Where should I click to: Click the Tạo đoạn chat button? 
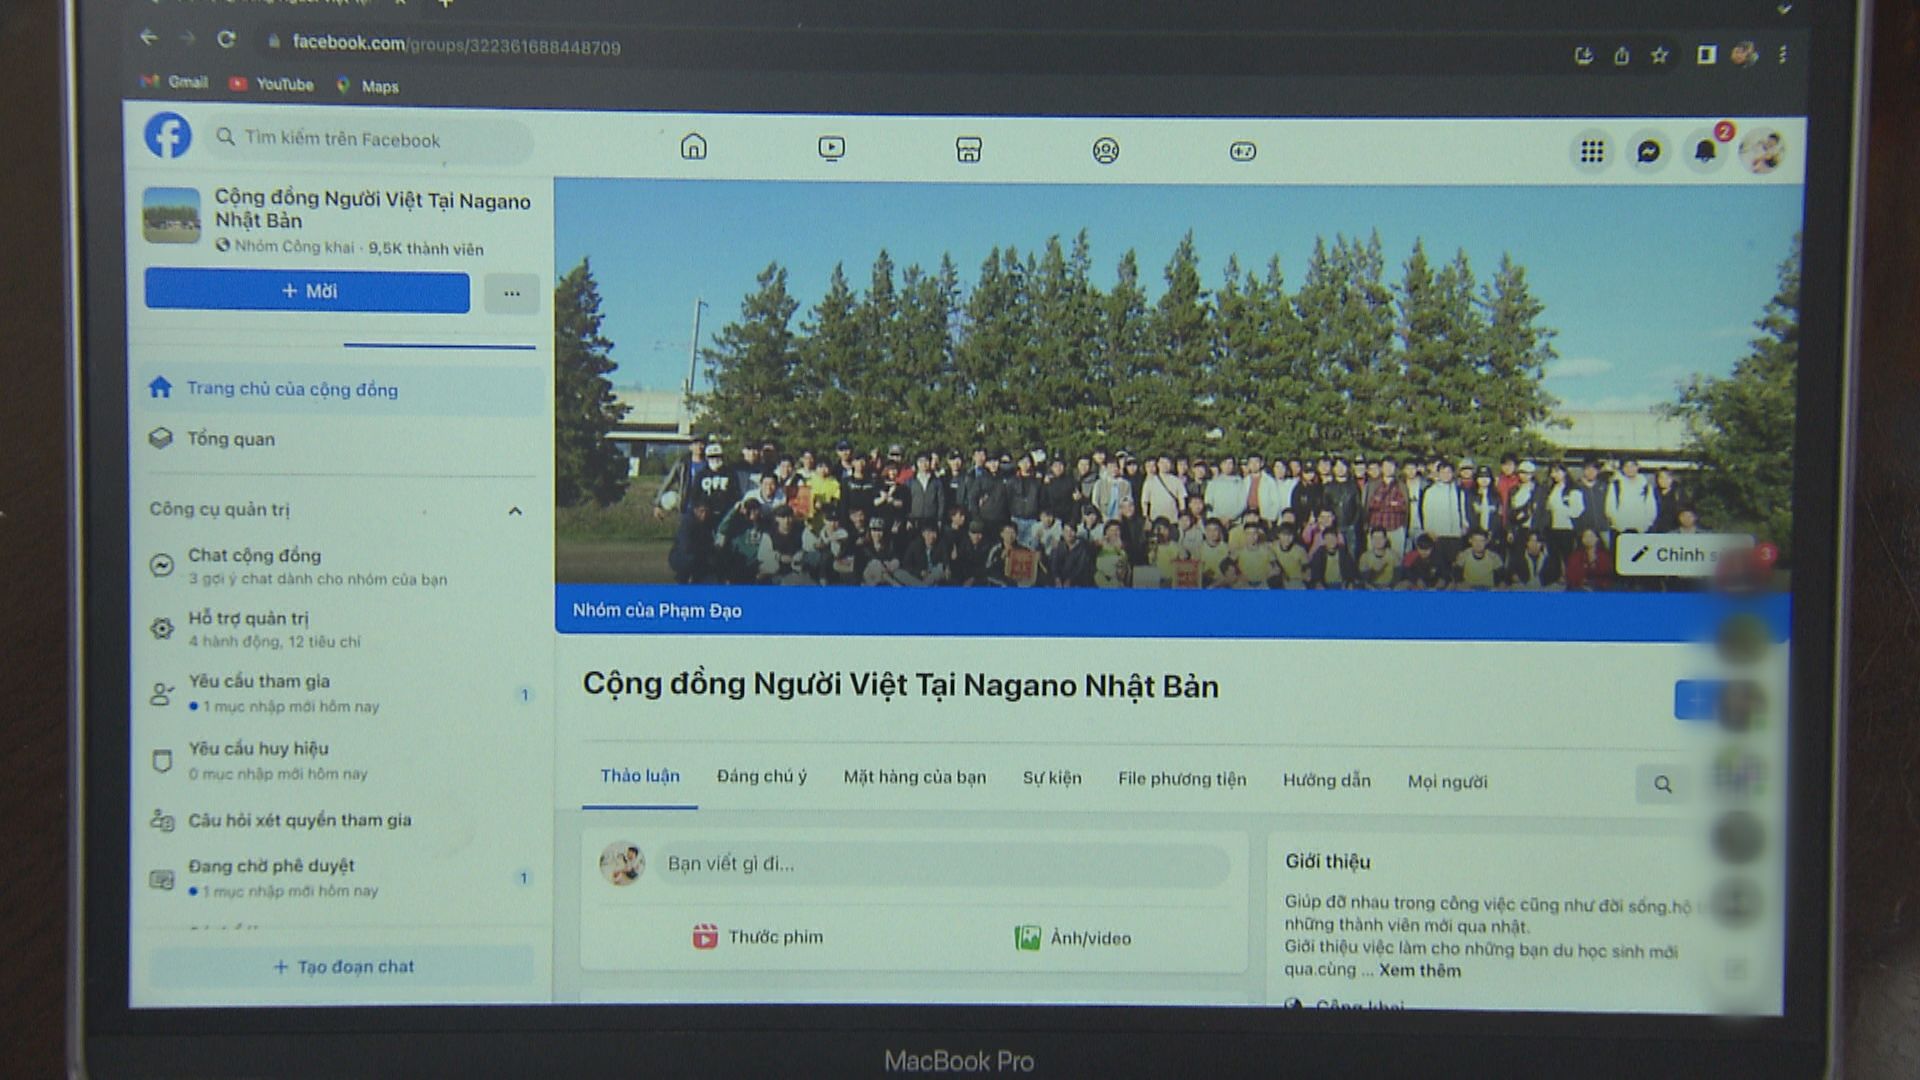[x=342, y=966]
